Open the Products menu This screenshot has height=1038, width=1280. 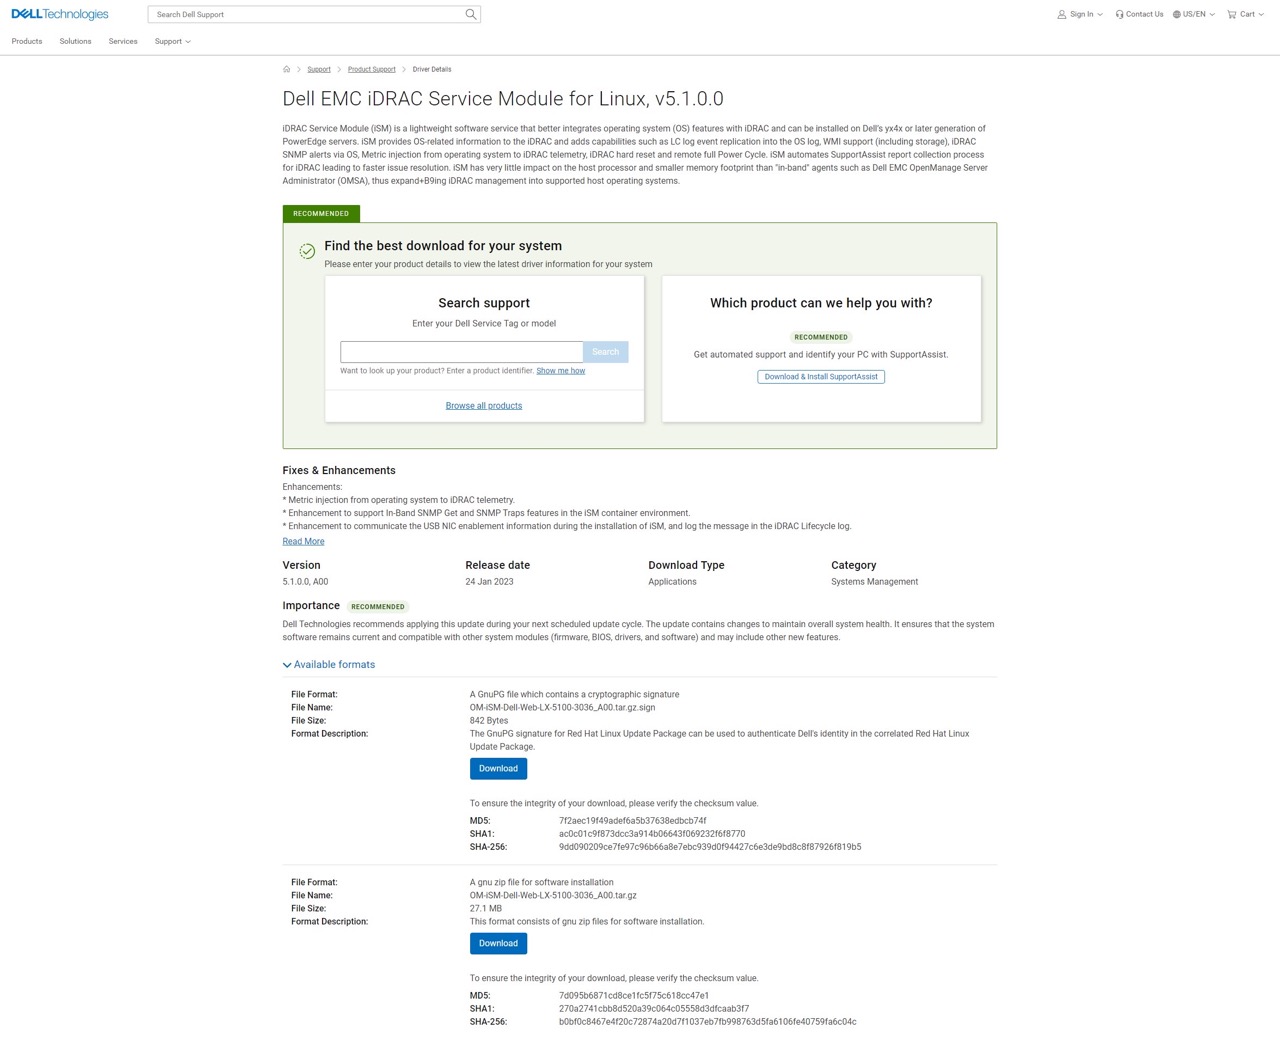27,41
